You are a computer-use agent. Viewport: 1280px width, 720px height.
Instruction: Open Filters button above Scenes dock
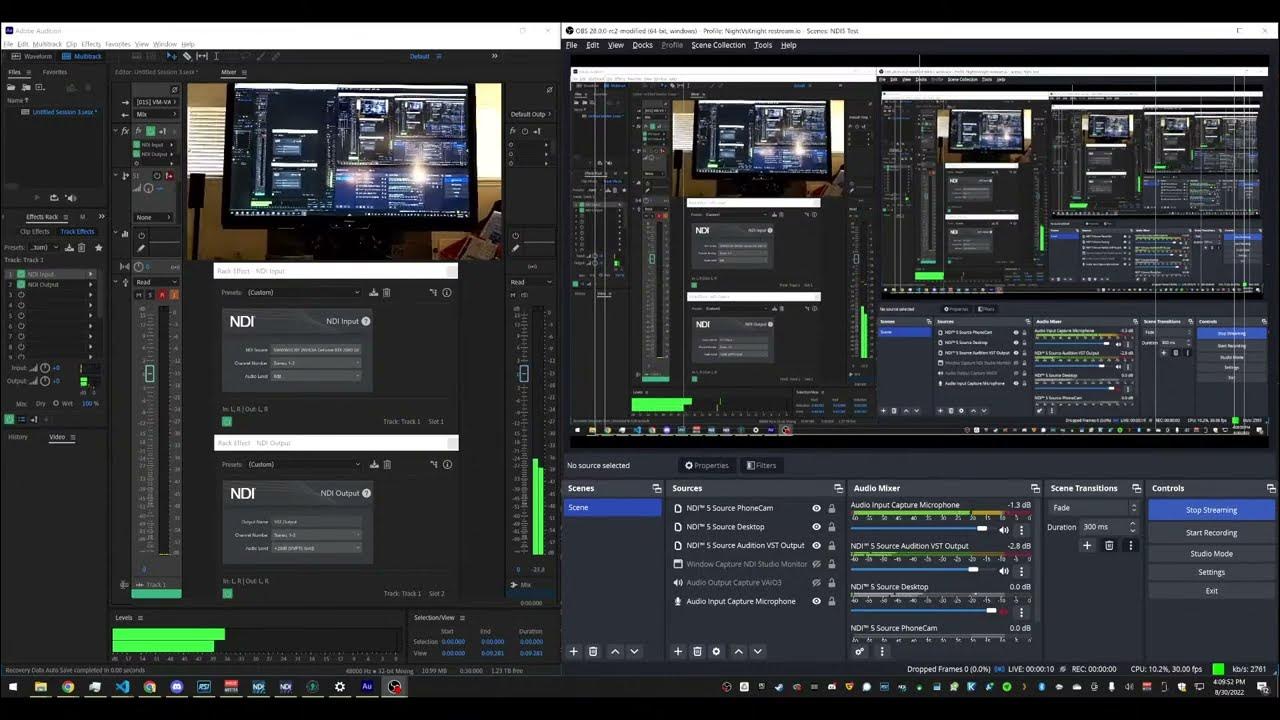pos(760,465)
